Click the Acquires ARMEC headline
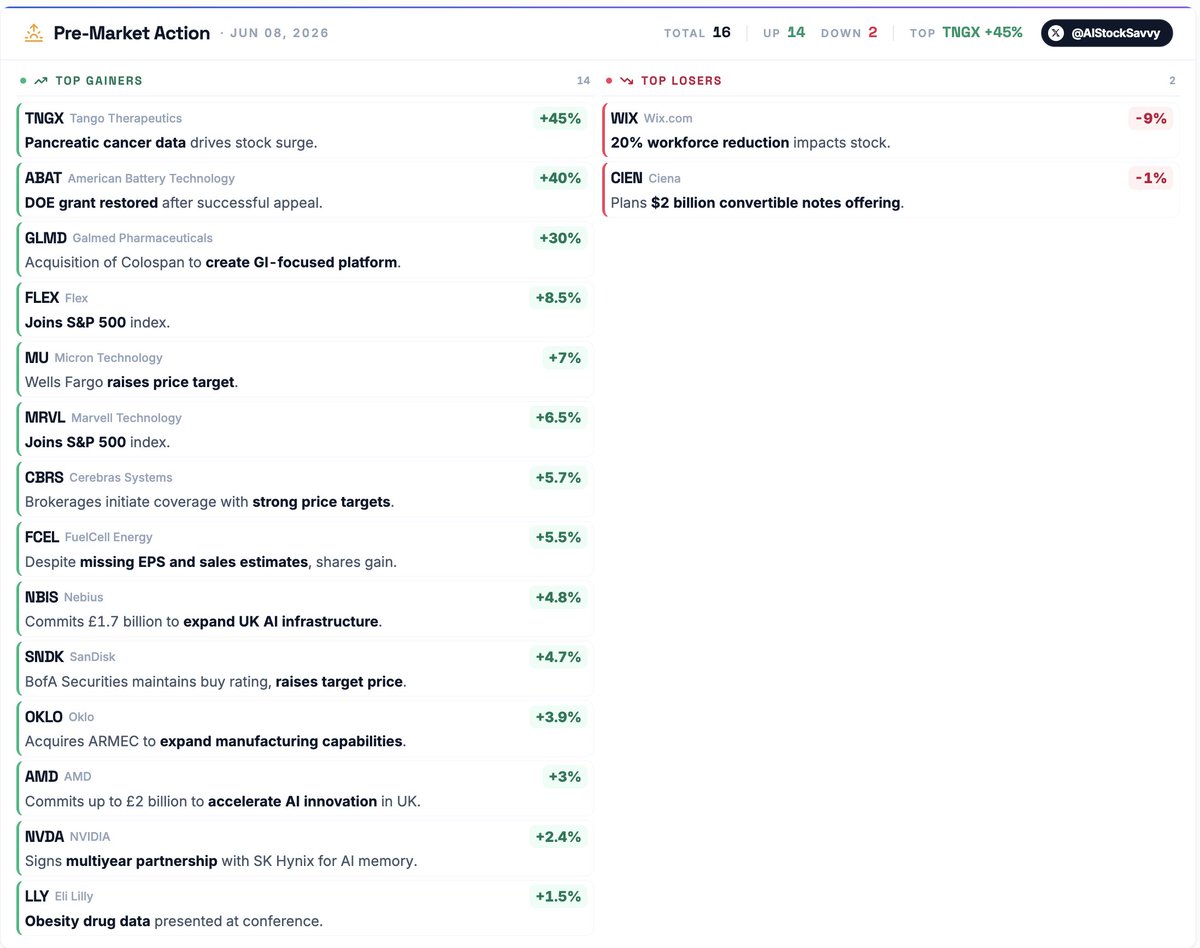1200x948 pixels. [x=216, y=742]
